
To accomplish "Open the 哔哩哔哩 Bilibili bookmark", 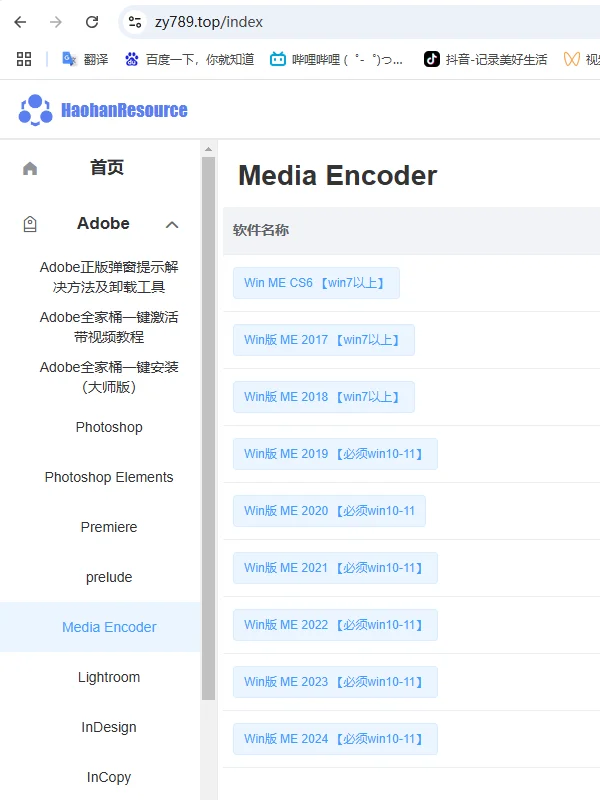I will [336, 59].
